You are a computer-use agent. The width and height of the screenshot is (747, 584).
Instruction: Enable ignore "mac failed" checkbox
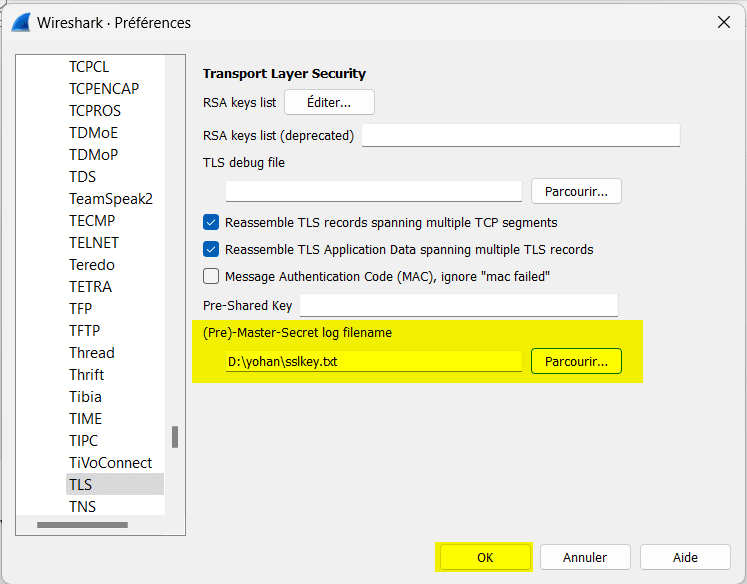[211, 276]
